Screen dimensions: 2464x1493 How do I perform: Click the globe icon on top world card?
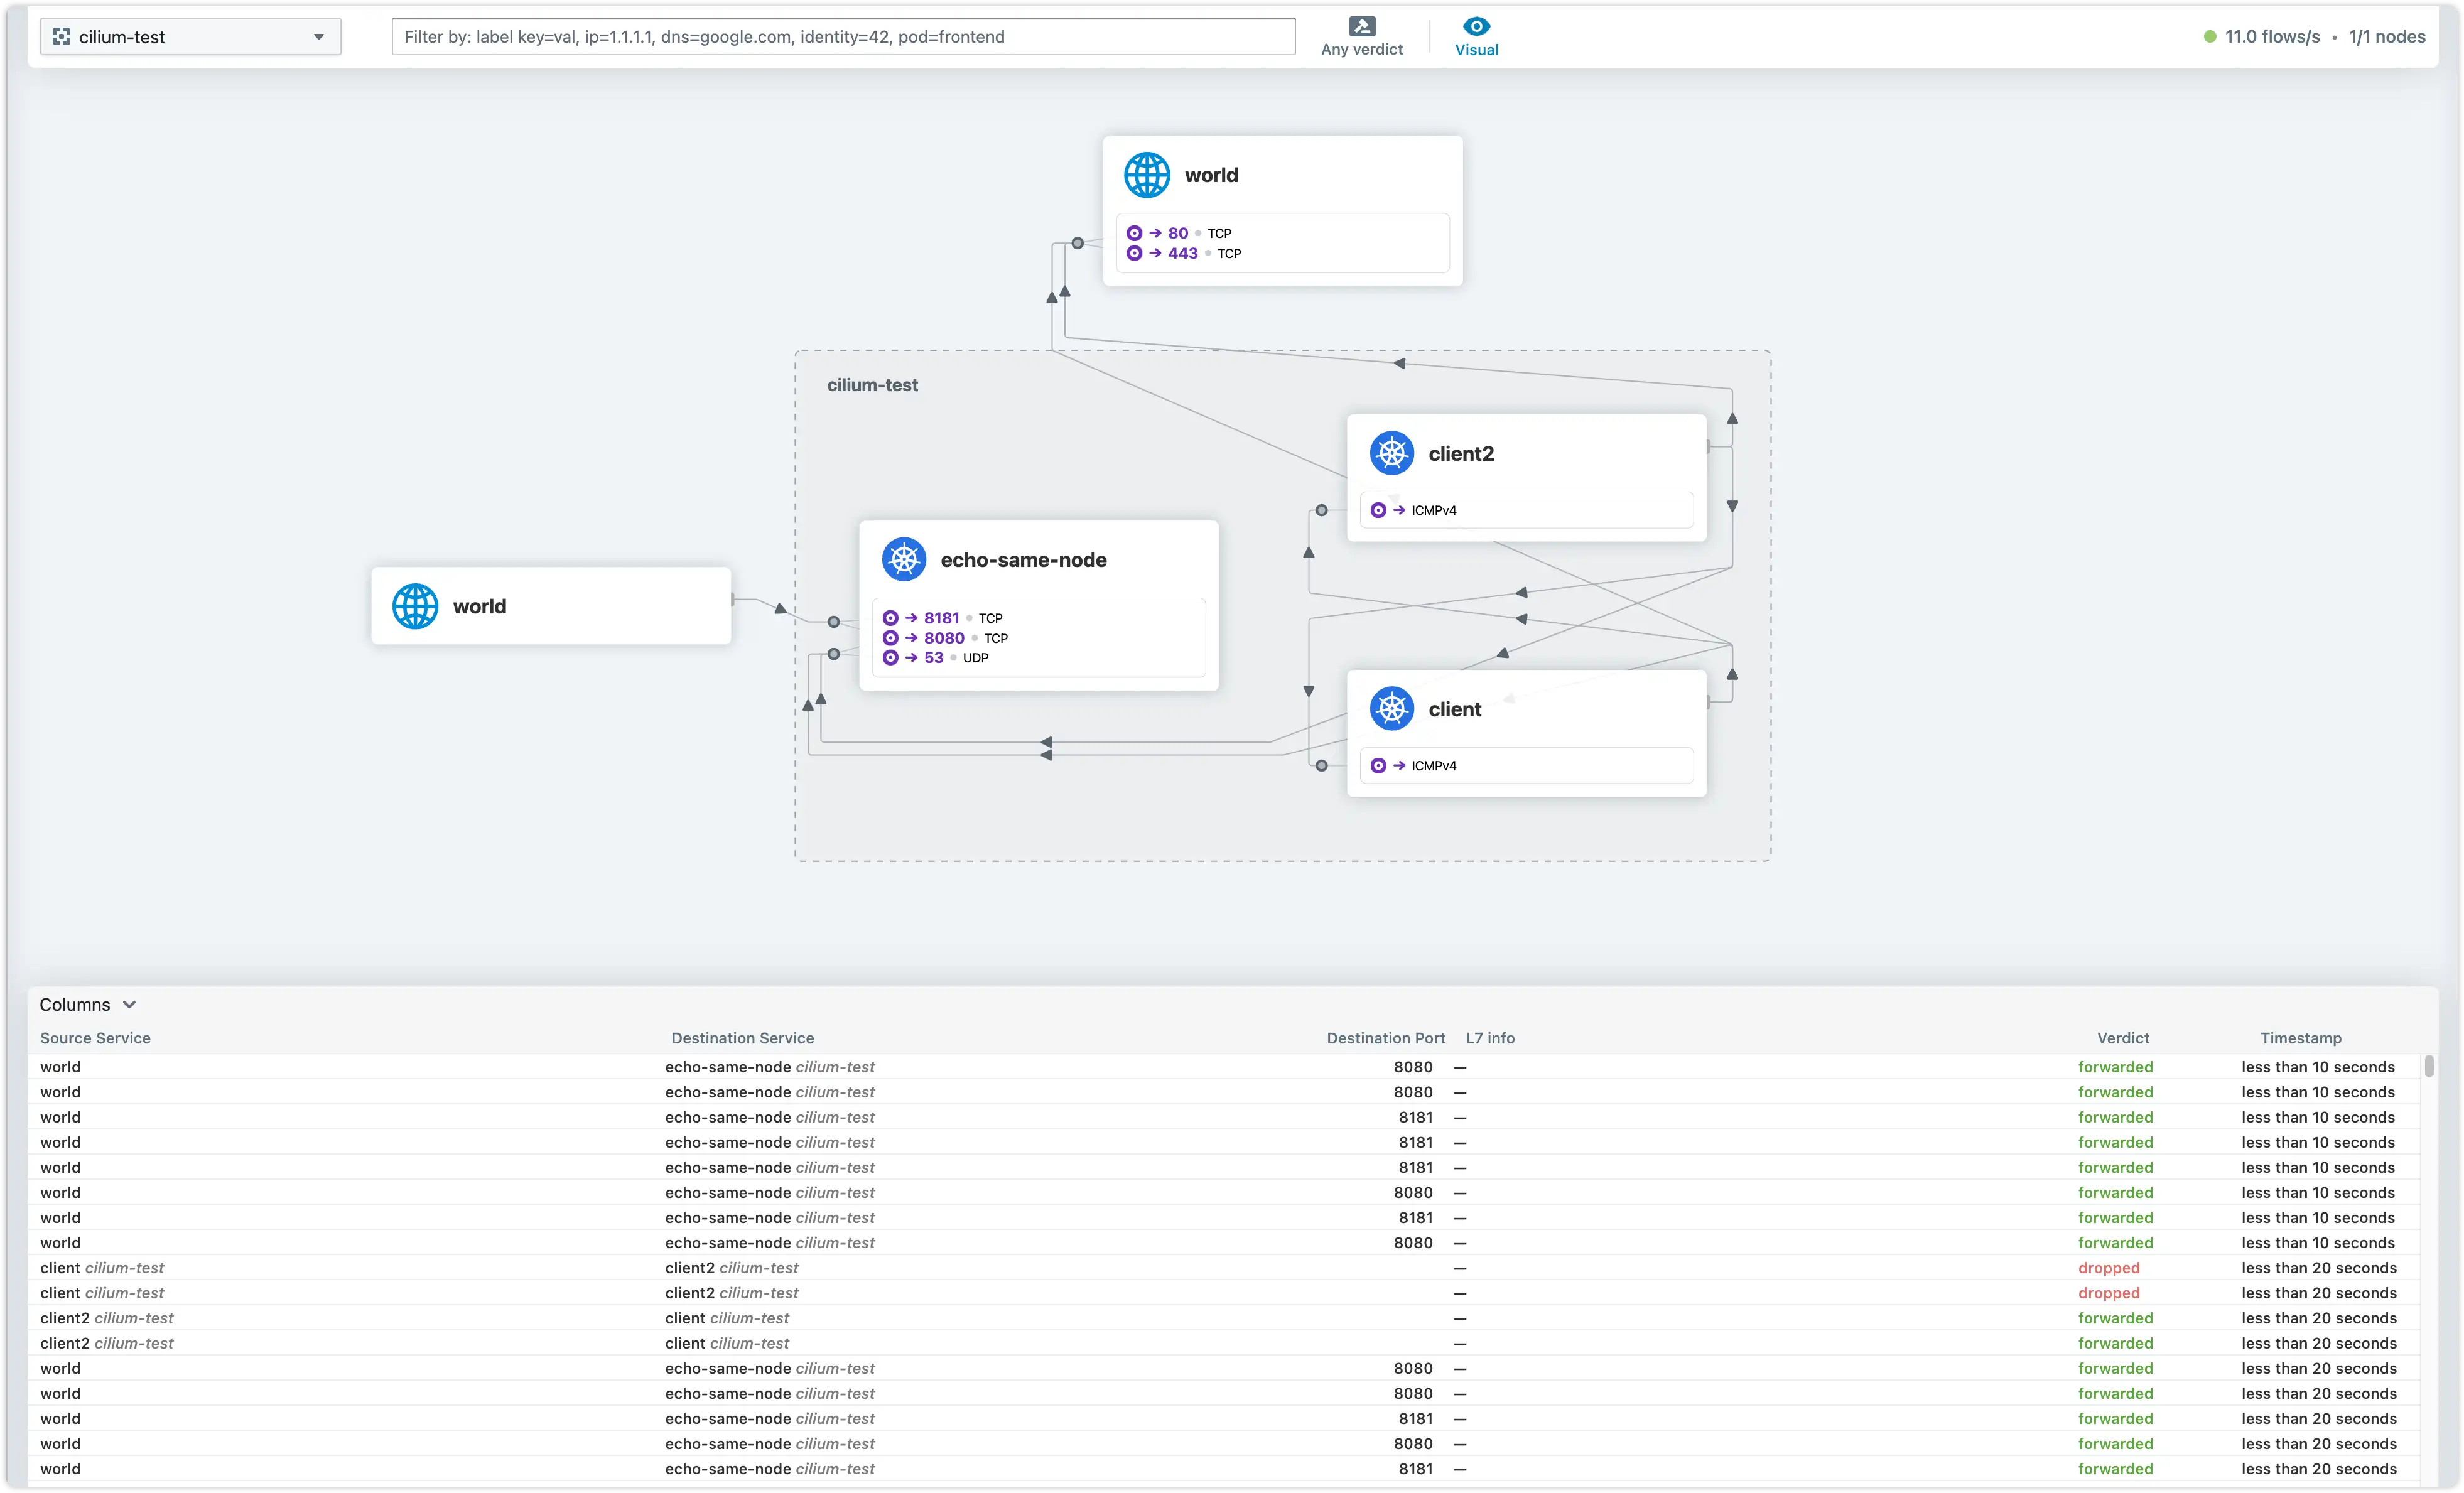click(x=1146, y=175)
